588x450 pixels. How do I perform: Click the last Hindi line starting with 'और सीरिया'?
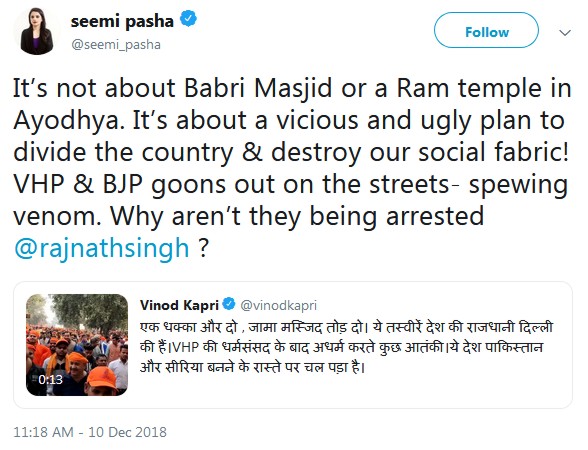click(253, 366)
